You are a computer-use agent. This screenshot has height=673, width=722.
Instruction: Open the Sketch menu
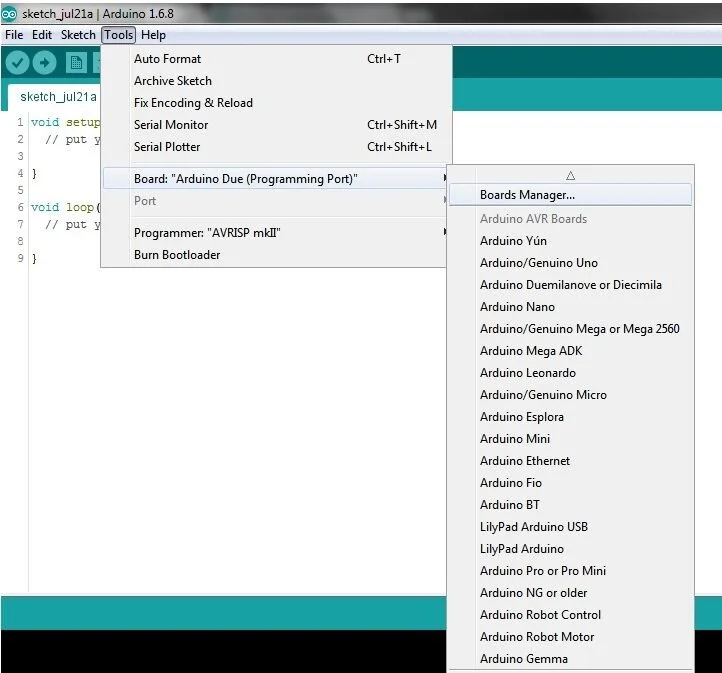pos(78,35)
